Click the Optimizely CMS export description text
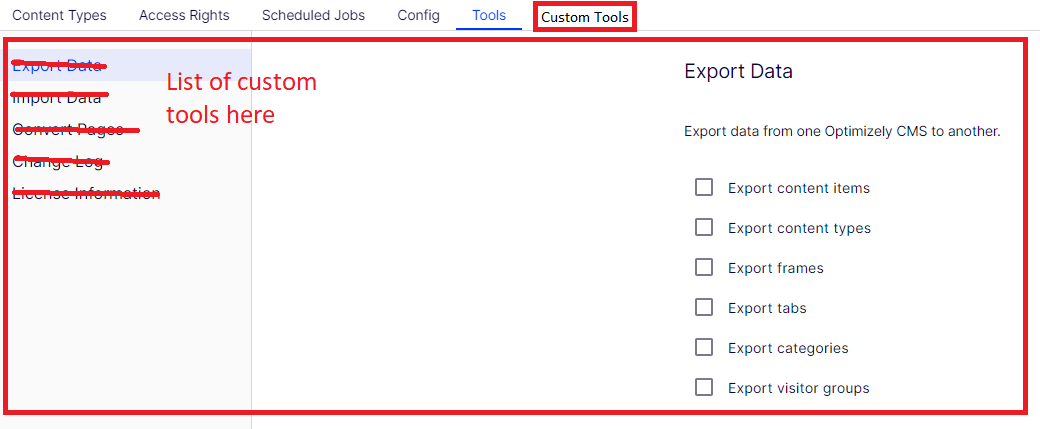 click(x=842, y=131)
